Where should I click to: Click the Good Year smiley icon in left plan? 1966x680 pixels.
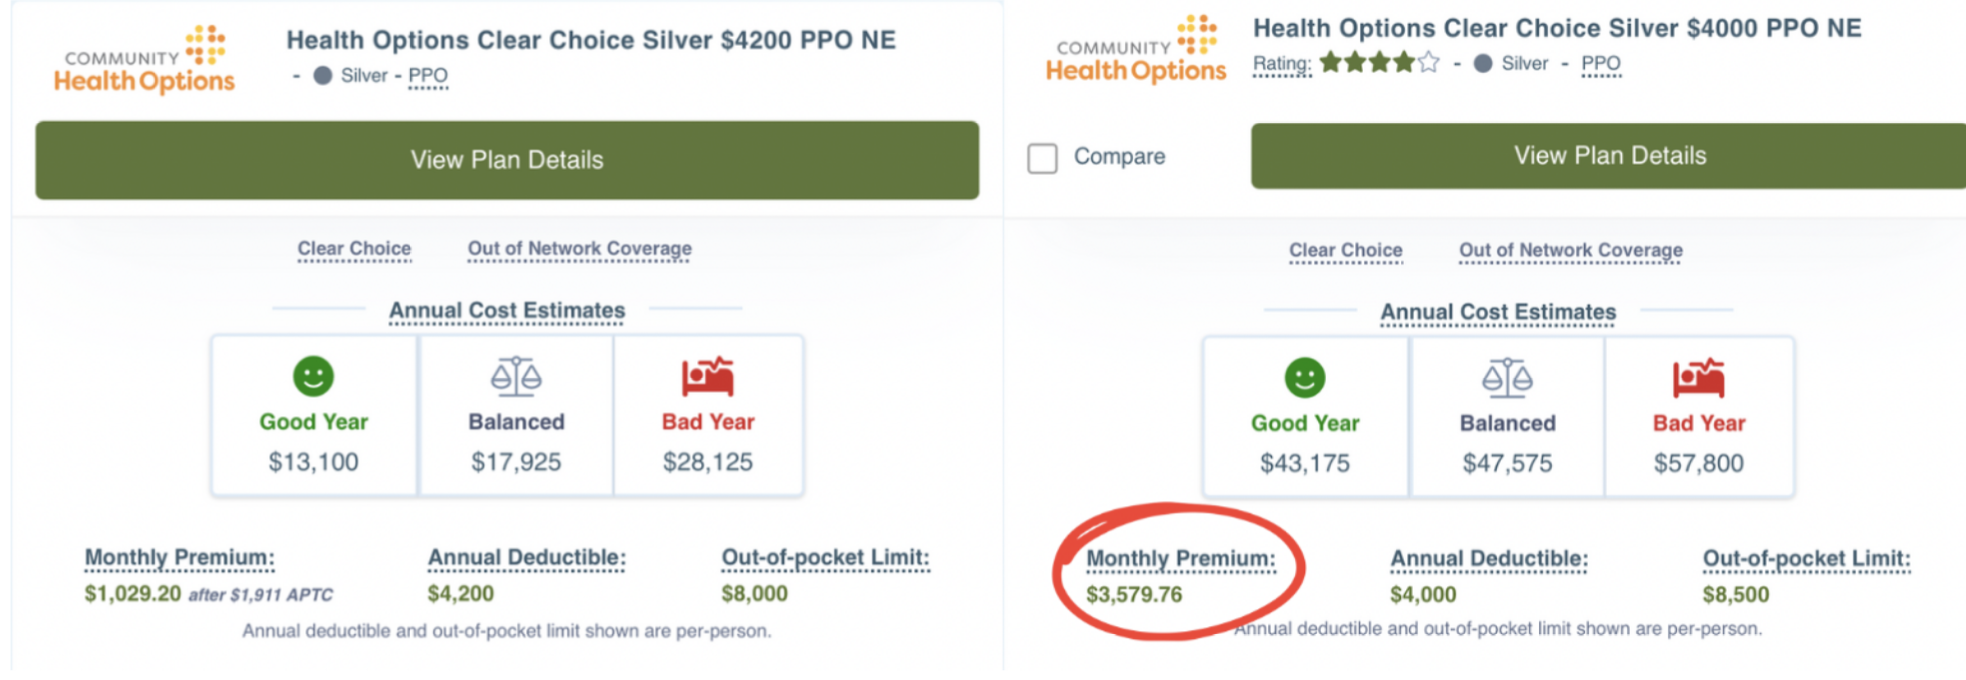(313, 377)
